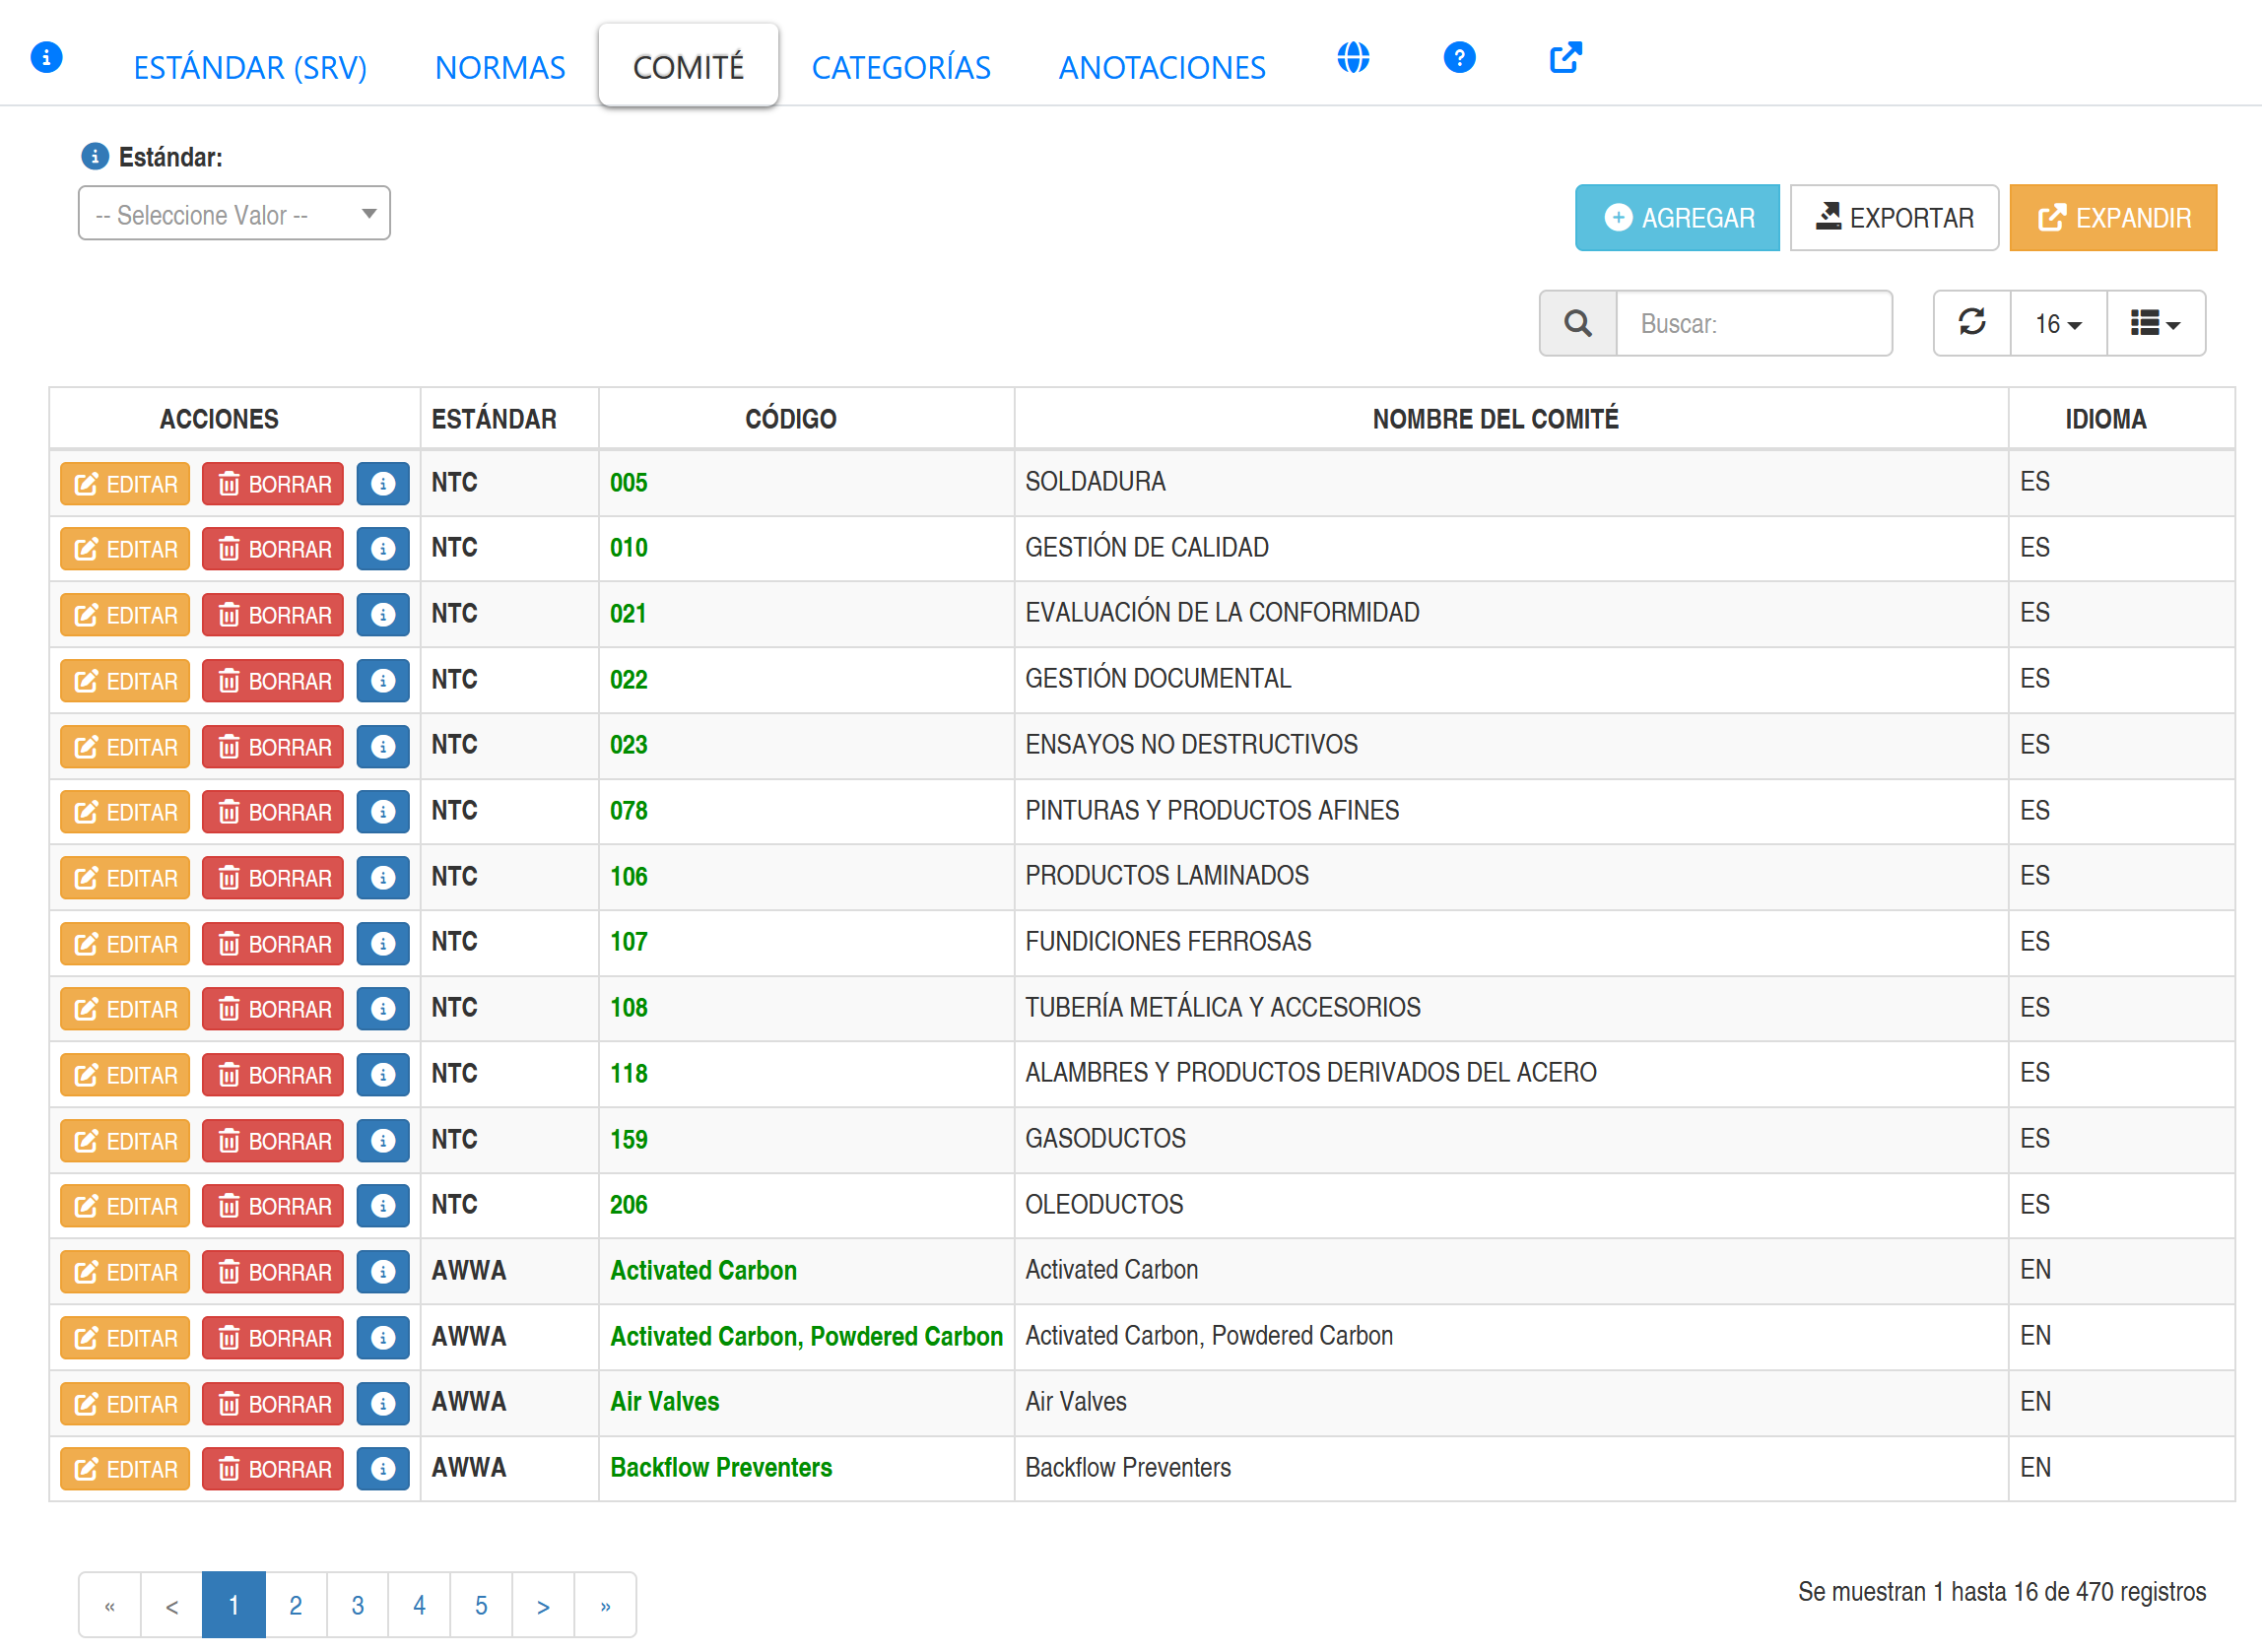Viewport: 2262px width, 1652px height.
Task: Open the Estándar Seleccione Valor dropdown
Action: [234, 214]
